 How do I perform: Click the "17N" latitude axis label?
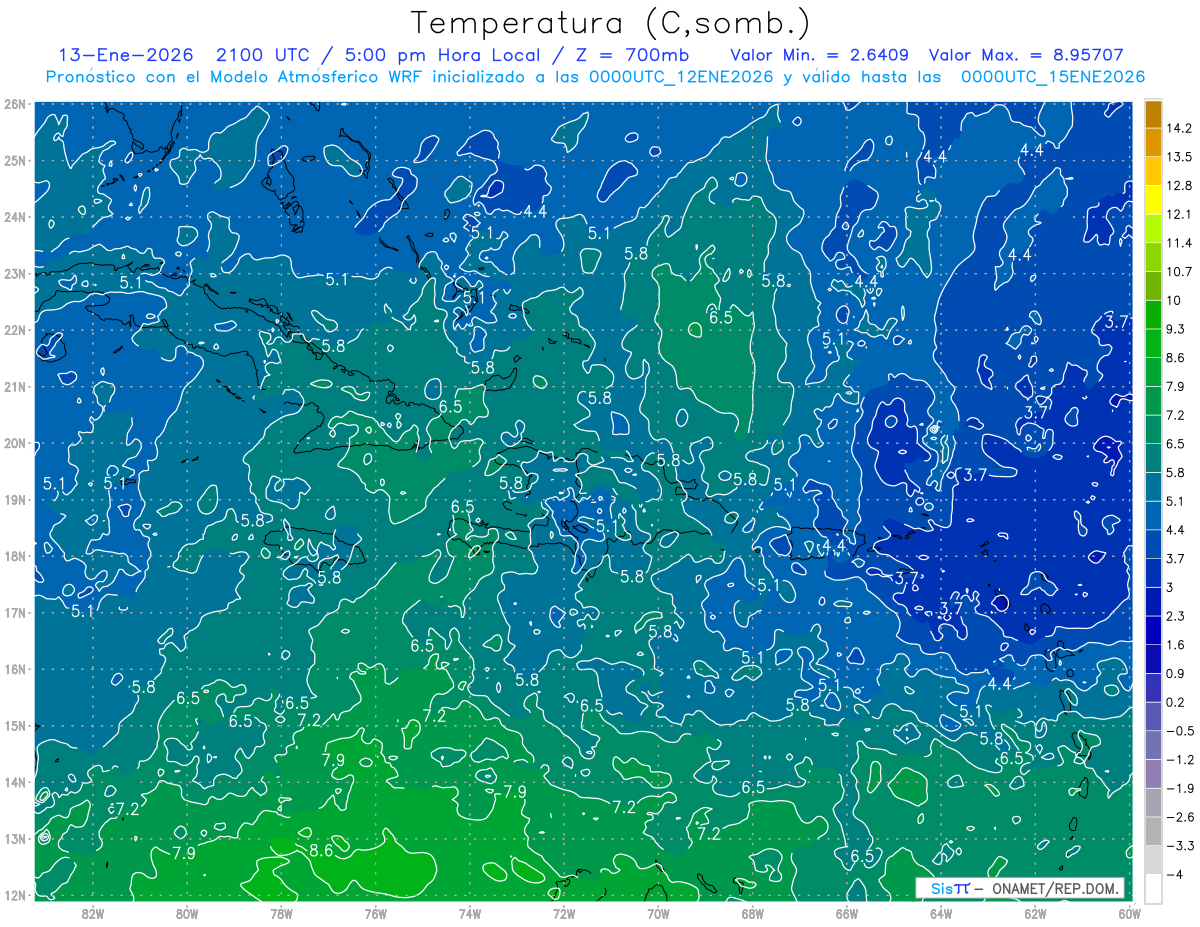pos(15,613)
